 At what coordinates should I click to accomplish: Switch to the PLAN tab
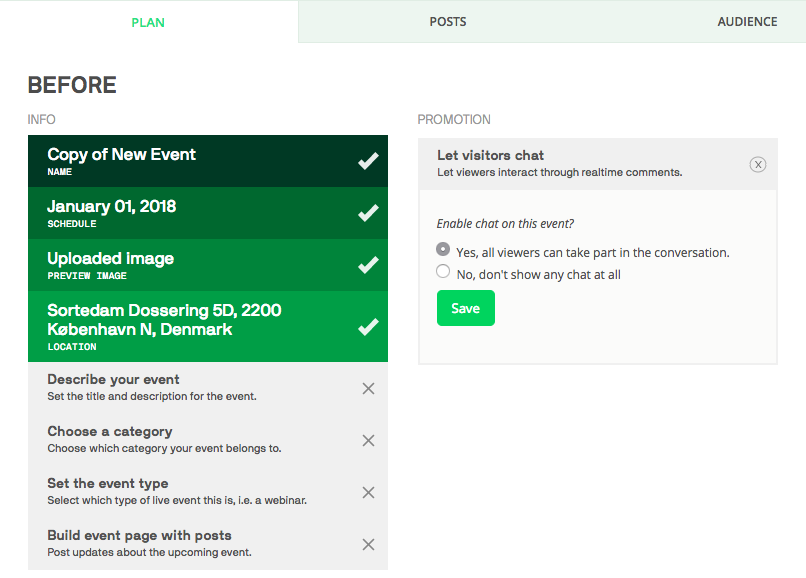click(x=148, y=22)
